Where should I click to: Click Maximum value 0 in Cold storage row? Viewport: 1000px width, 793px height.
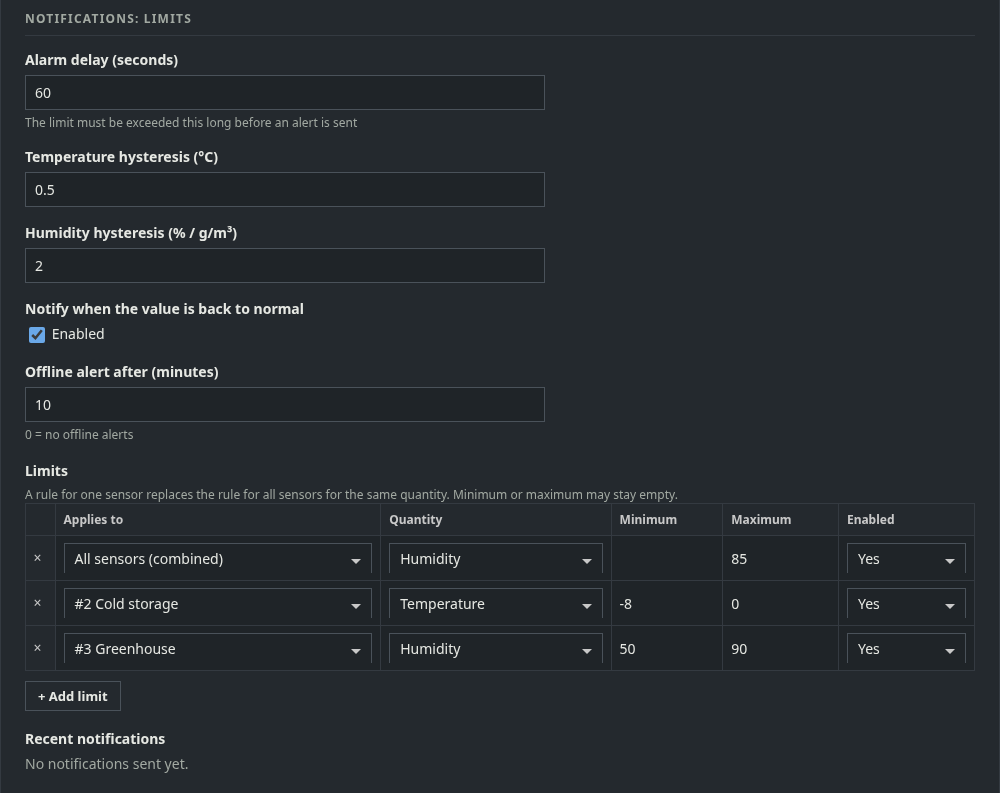pos(780,604)
